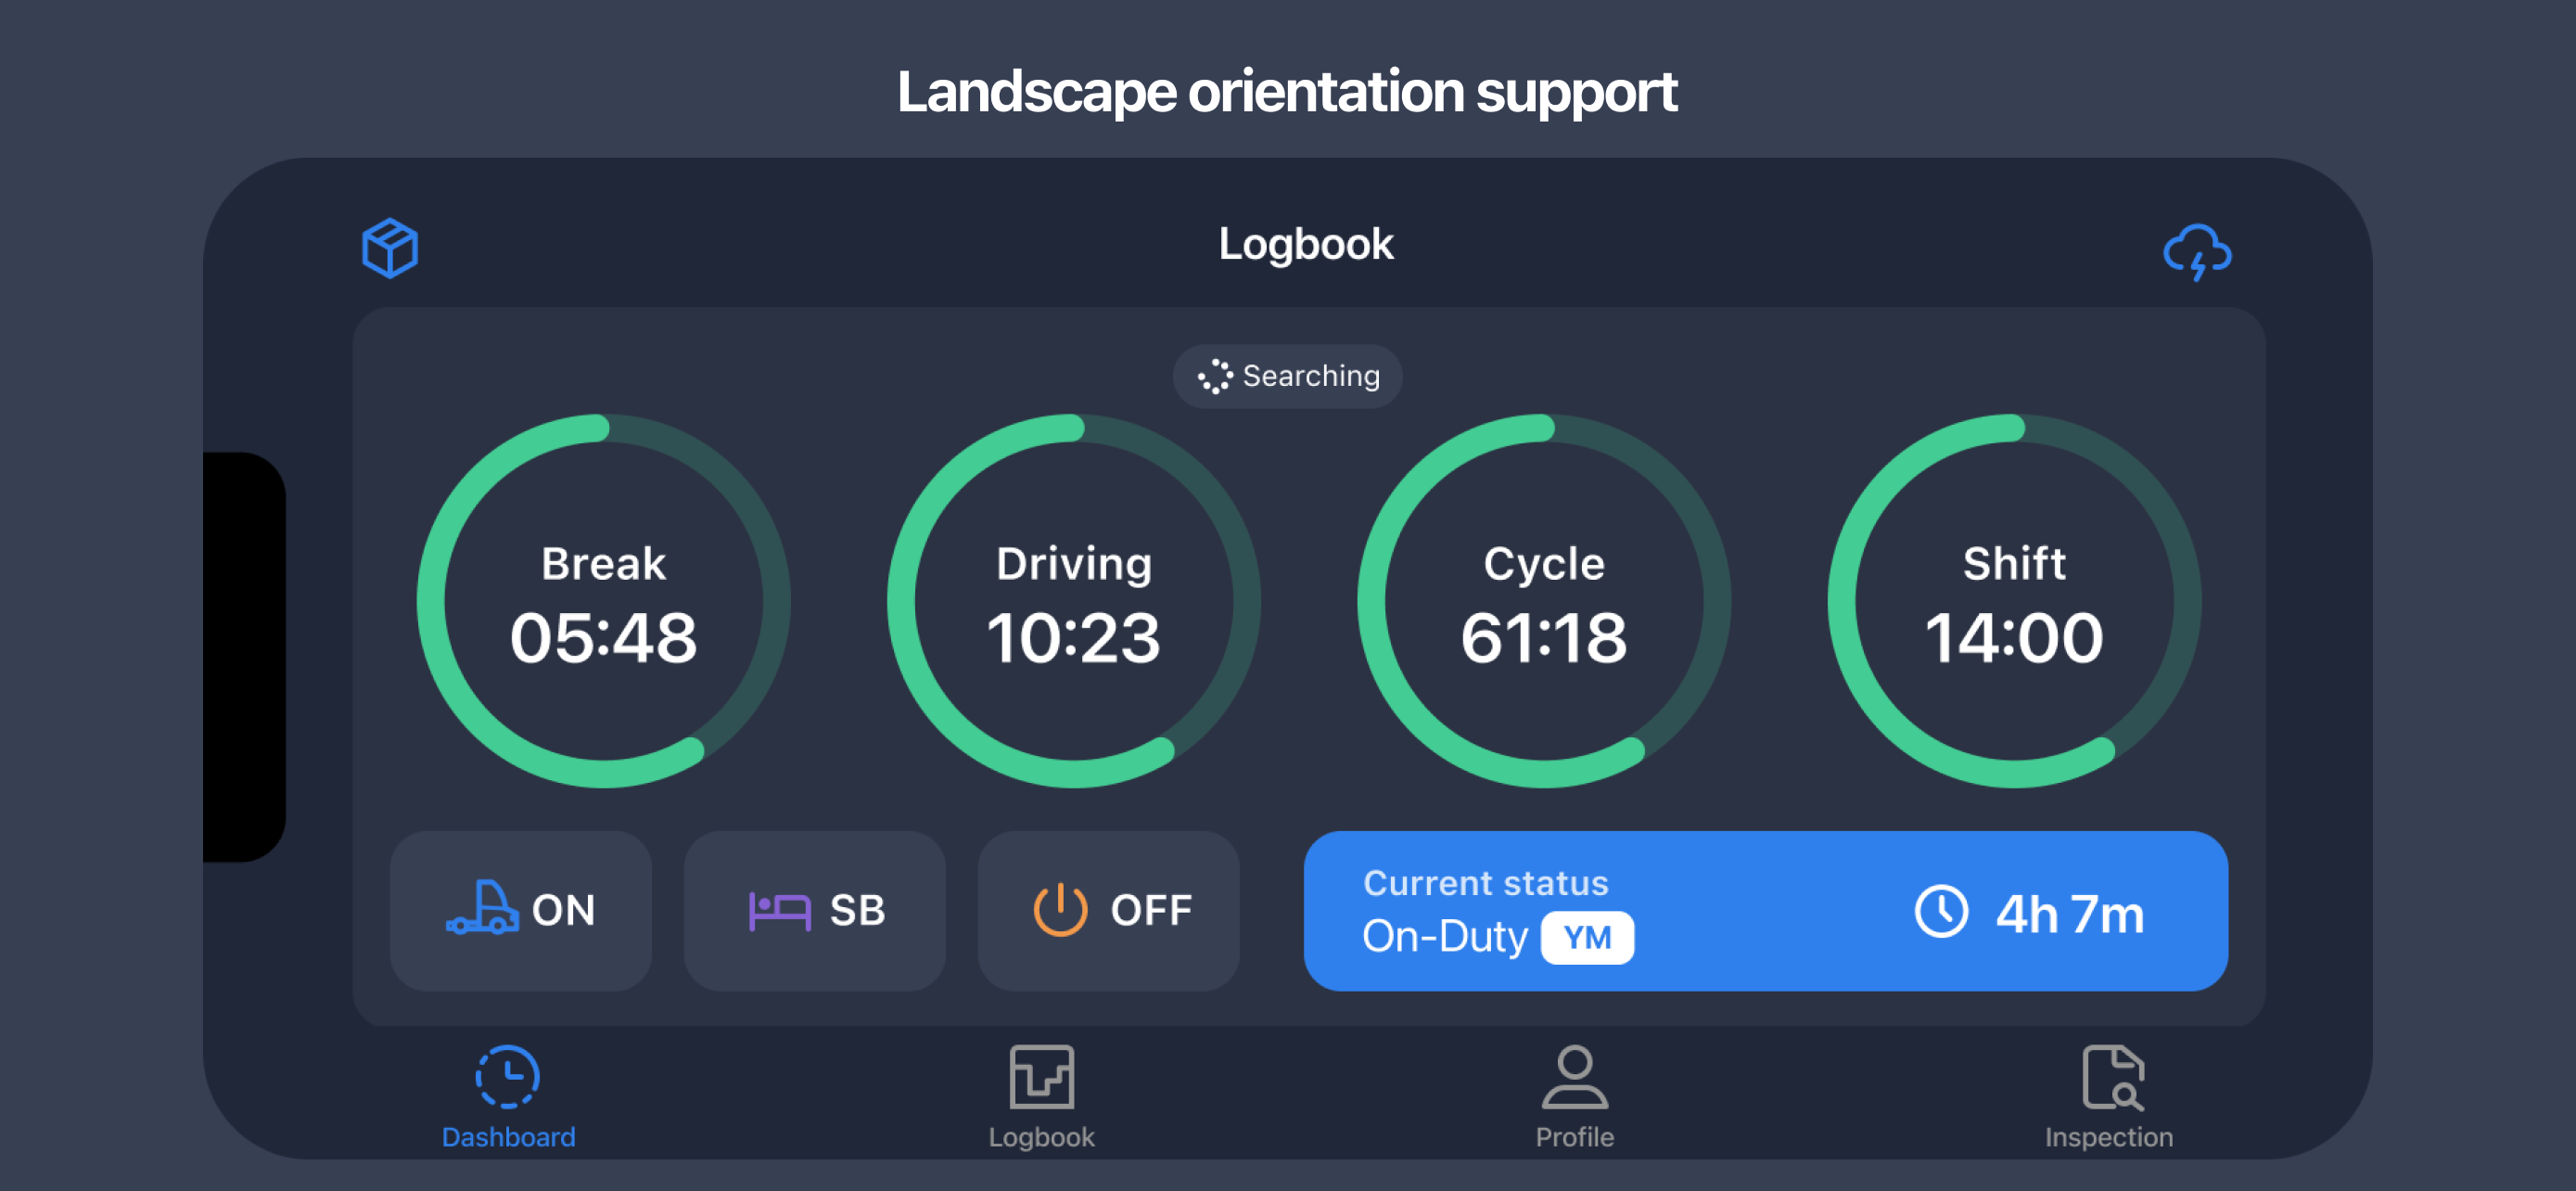Open the Break 05:48 timer ring
This screenshot has width=2576, height=1191.
603,601
